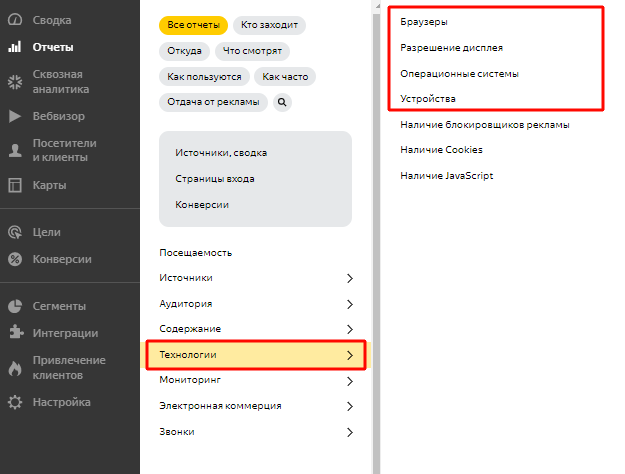
Task: Open Наличие блокировщиков рекламы report
Action: [485, 125]
